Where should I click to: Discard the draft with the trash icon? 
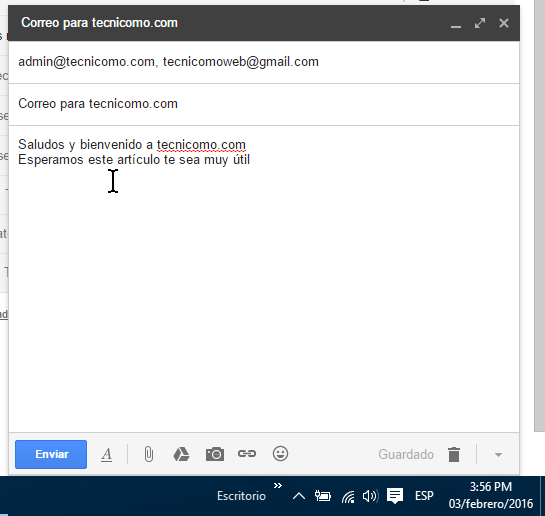pyautogui.click(x=454, y=454)
